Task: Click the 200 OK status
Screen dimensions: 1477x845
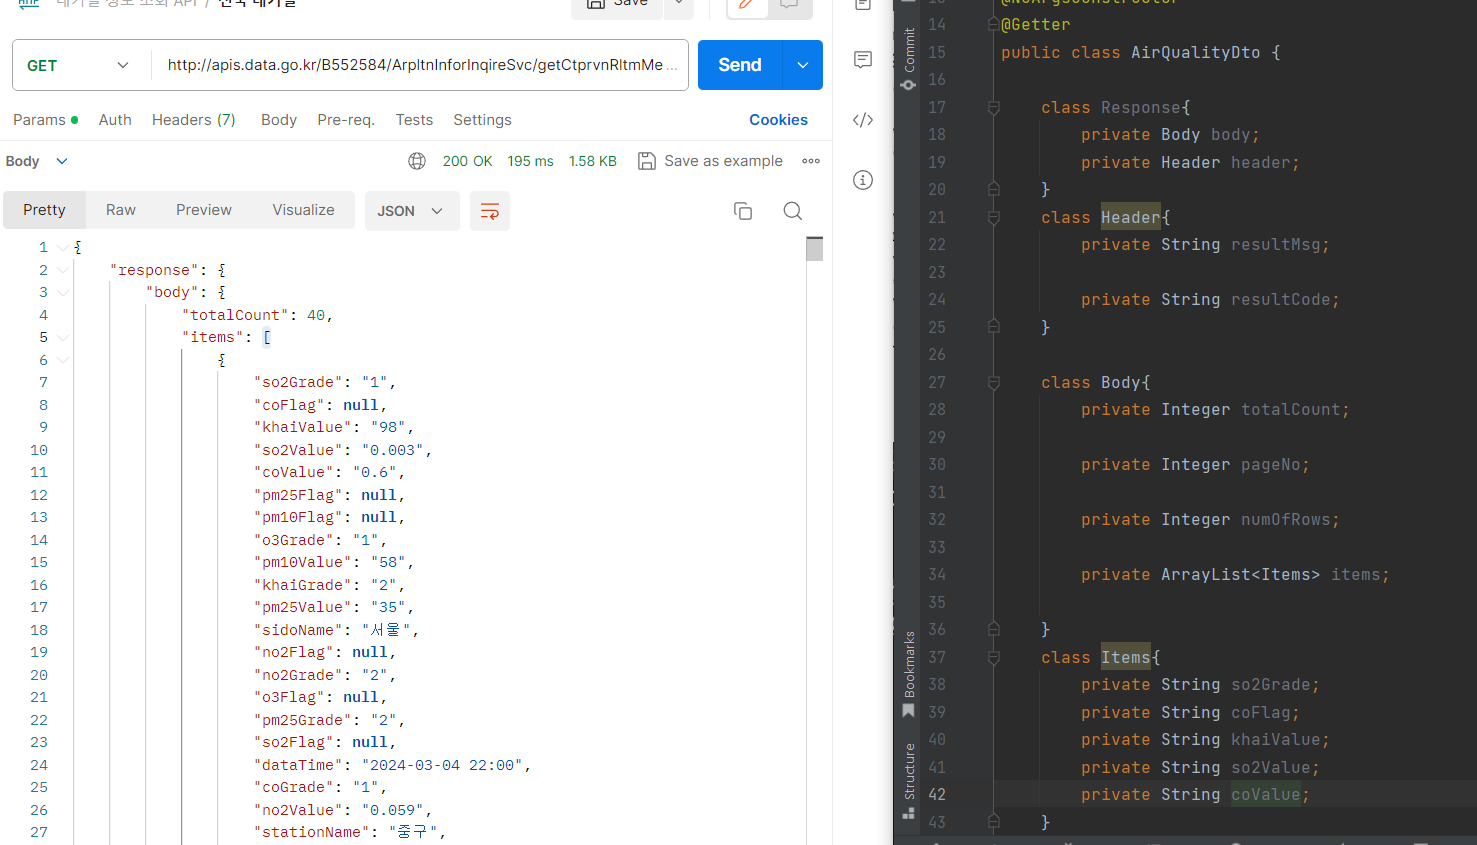Action: [x=467, y=161]
